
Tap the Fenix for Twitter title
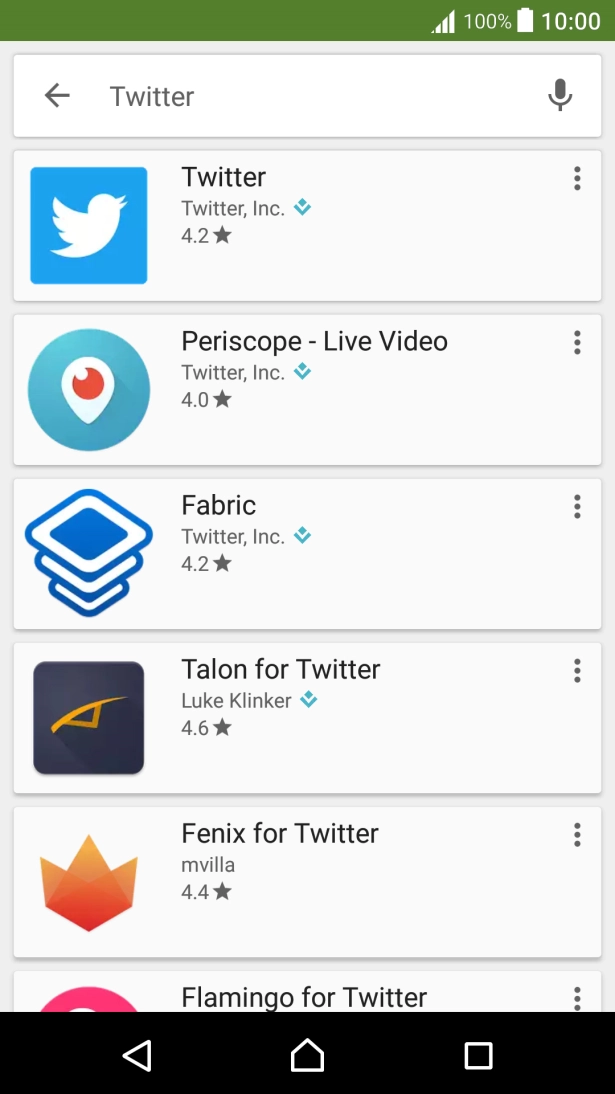tap(280, 833)
